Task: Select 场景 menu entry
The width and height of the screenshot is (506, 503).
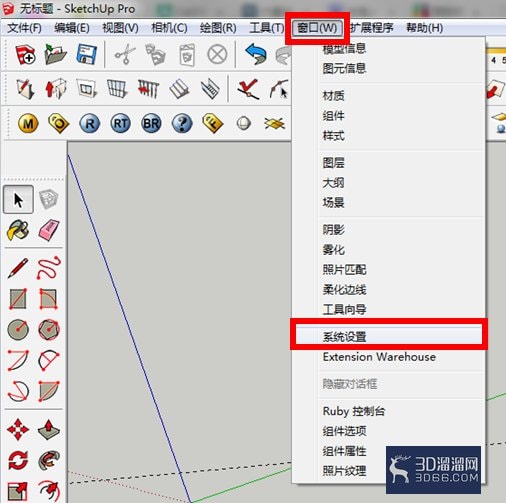Action: pos(333,203)
